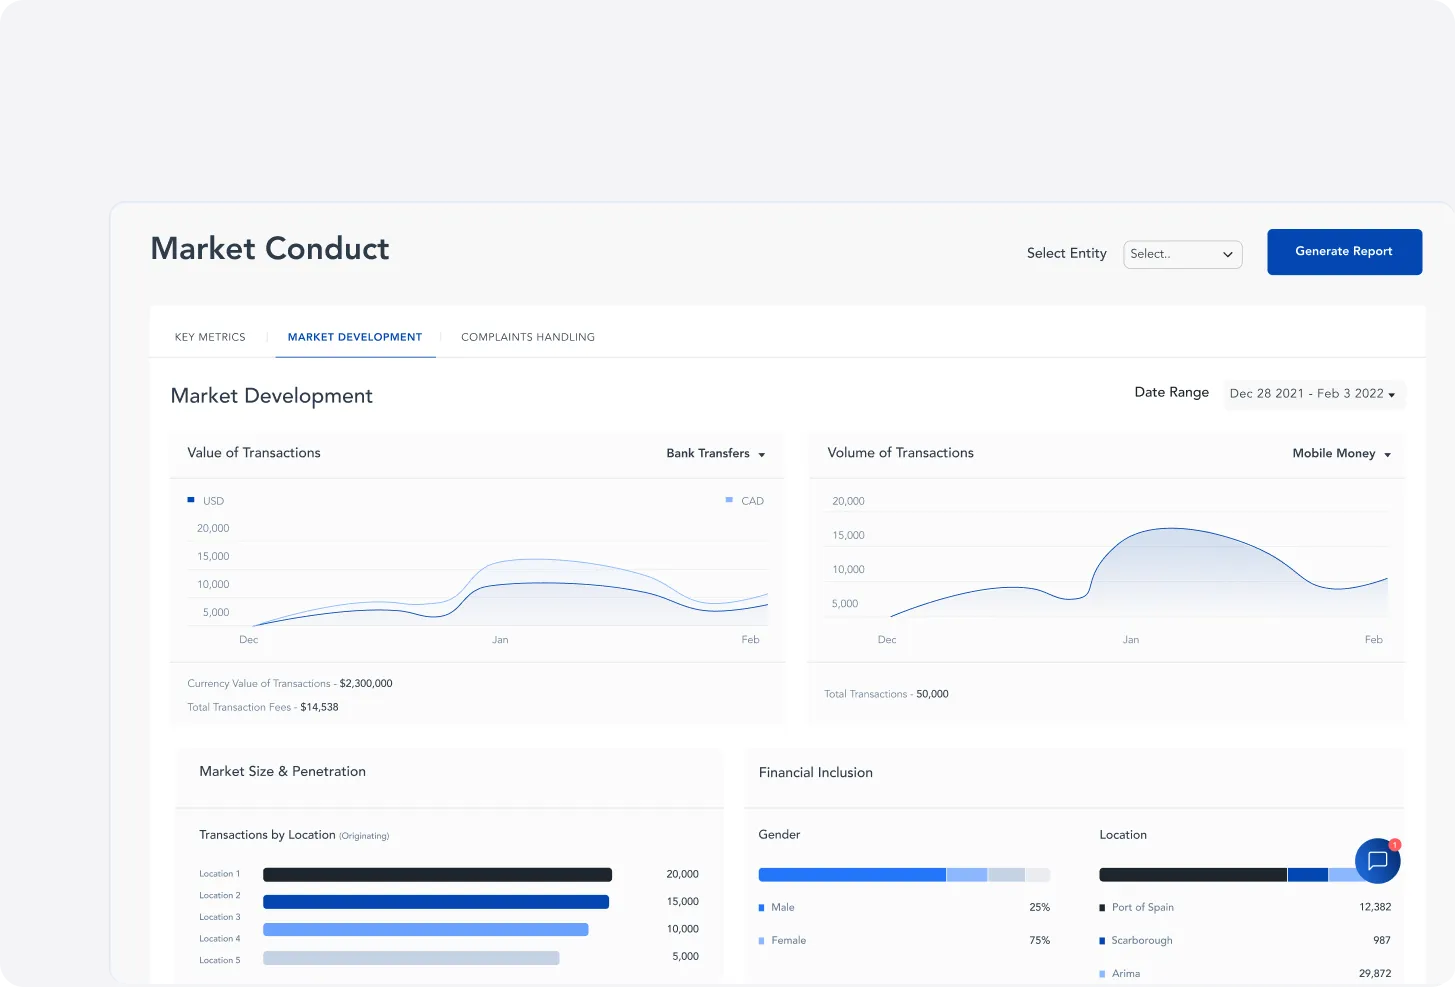Select the Market Development tab
Image resolution: width=1455 pixels, height=987 pixels.
pos(355,337)
